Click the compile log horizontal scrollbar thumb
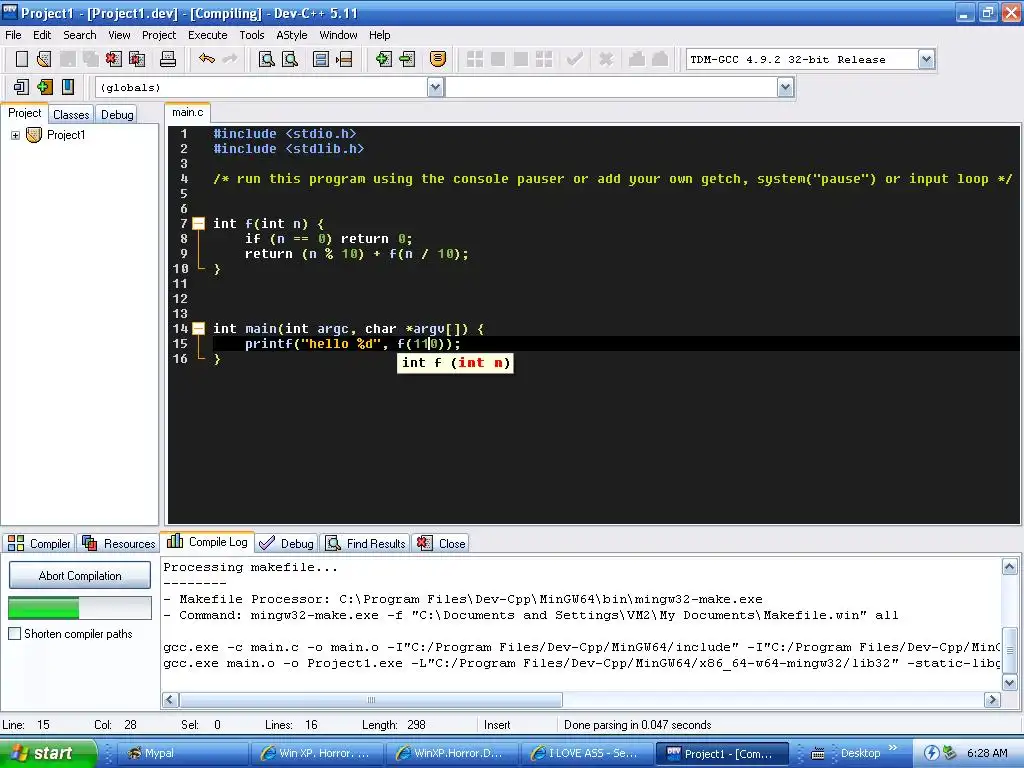Viewport: 1024px width, 768px height. tap(371, 699)
